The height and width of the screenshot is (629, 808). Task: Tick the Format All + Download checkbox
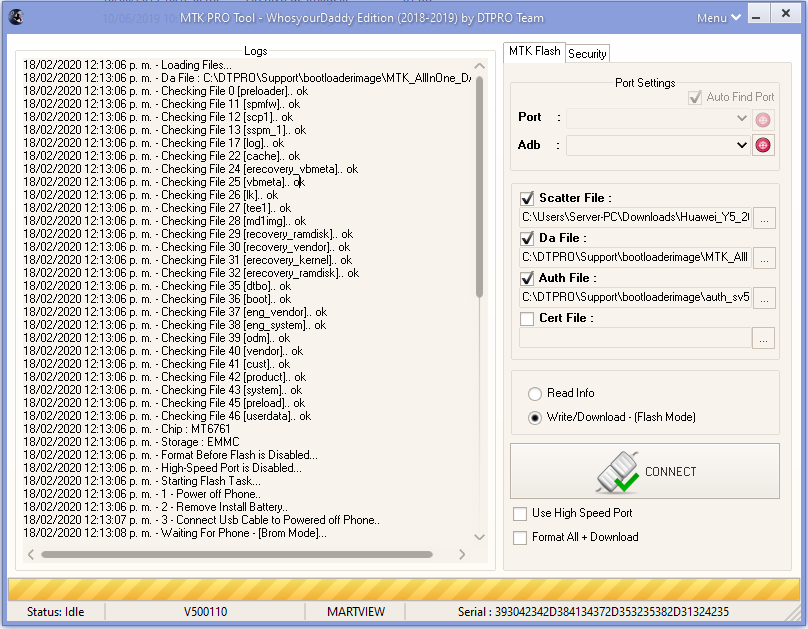(x=520, y=538)
